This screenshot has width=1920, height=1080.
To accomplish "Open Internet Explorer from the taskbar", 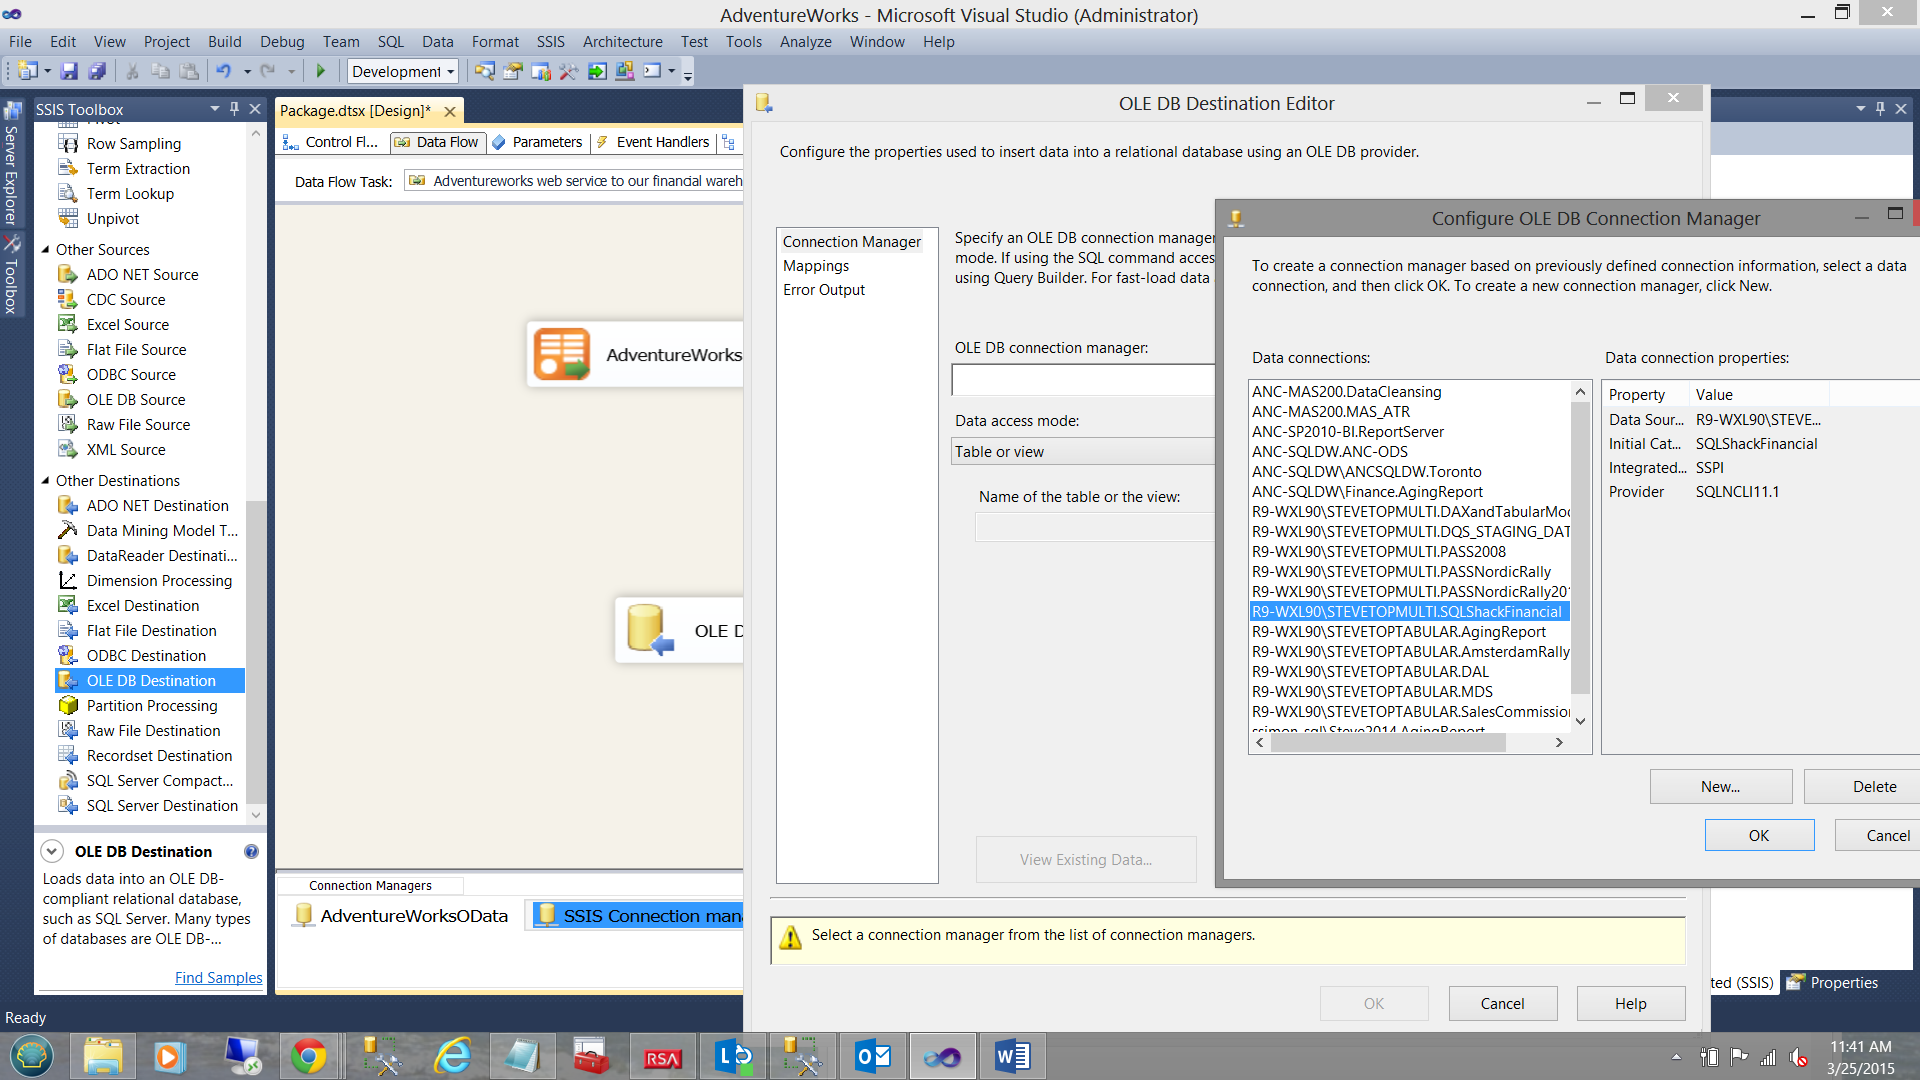I will (x=452, y=1056).
